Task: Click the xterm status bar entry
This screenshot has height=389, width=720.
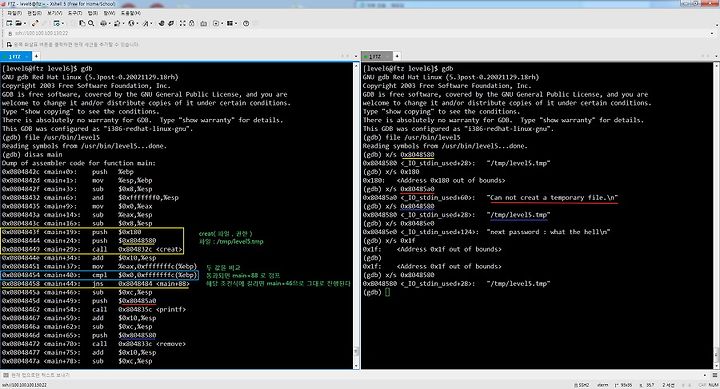Action: [x=602, y=385]
